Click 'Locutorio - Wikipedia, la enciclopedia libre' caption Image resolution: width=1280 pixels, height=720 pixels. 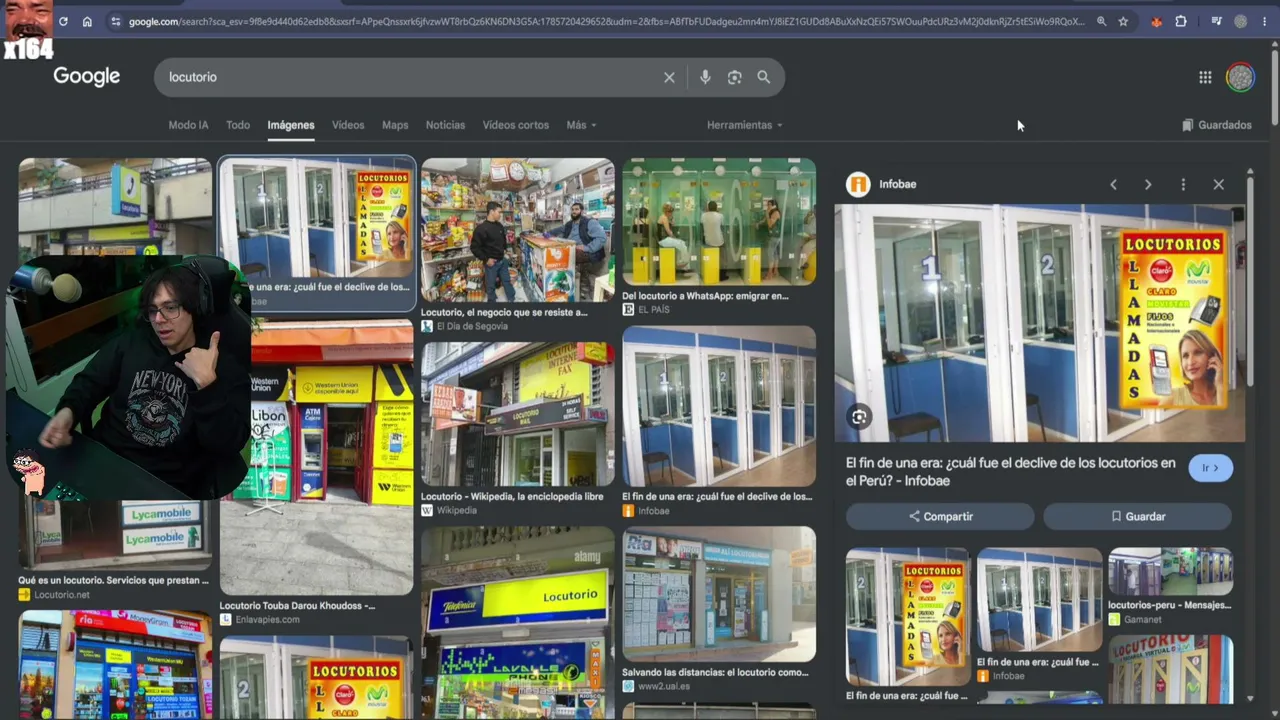pyautogui.click(x=512, y=496)
